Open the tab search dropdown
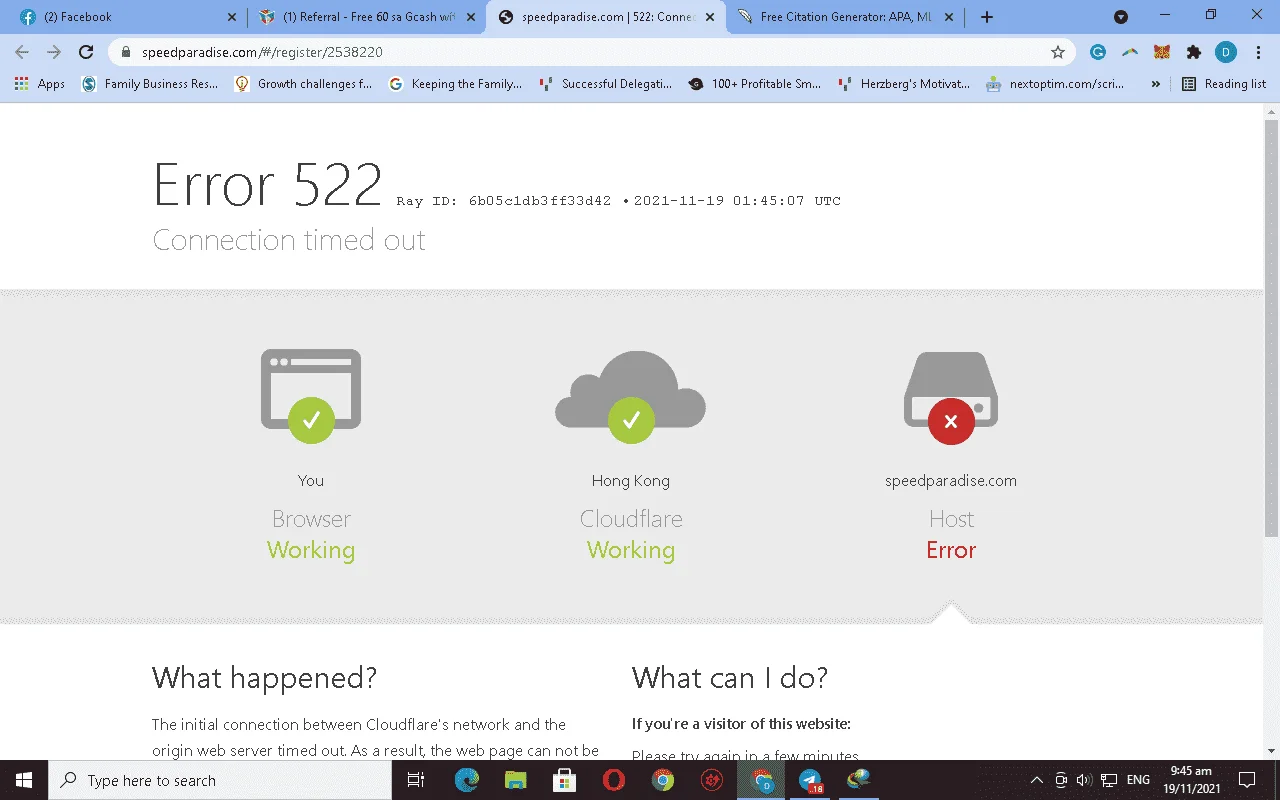The image size is (1280, 800). click(1121, 17)
